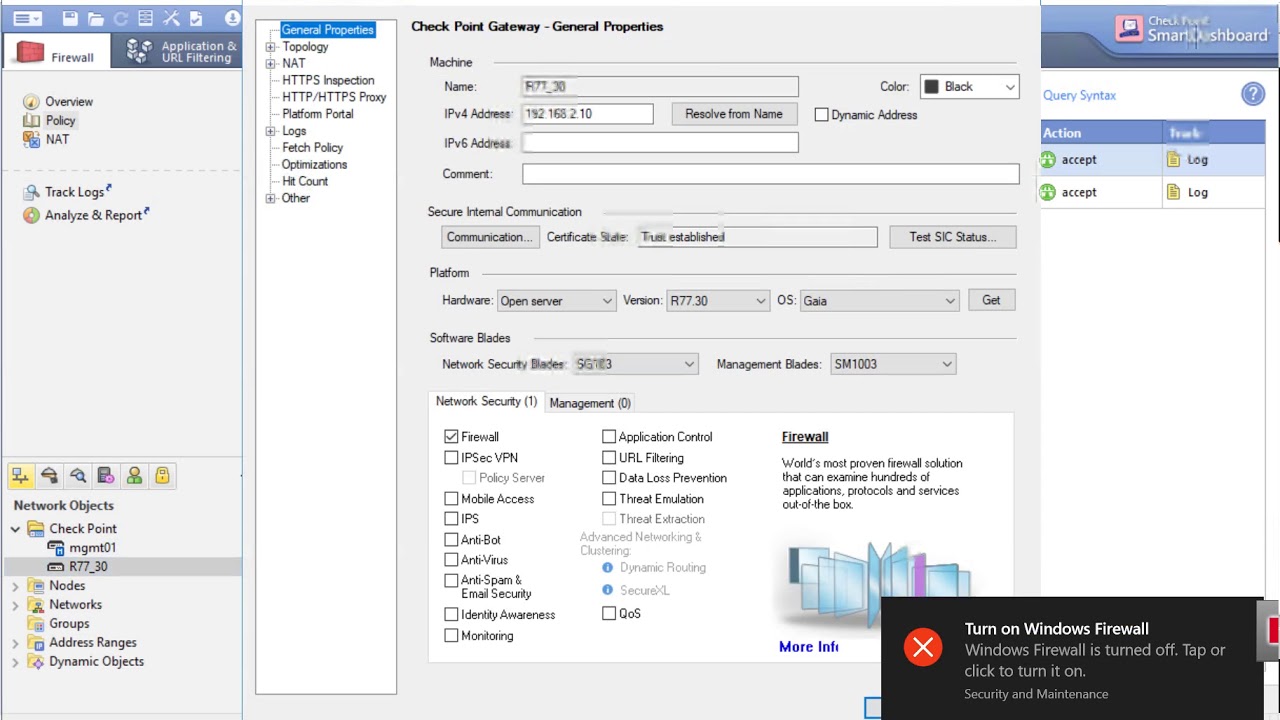Click into the IPv4 Address field
This screenshot has width=1280, height=720.
tap(587, 114)
